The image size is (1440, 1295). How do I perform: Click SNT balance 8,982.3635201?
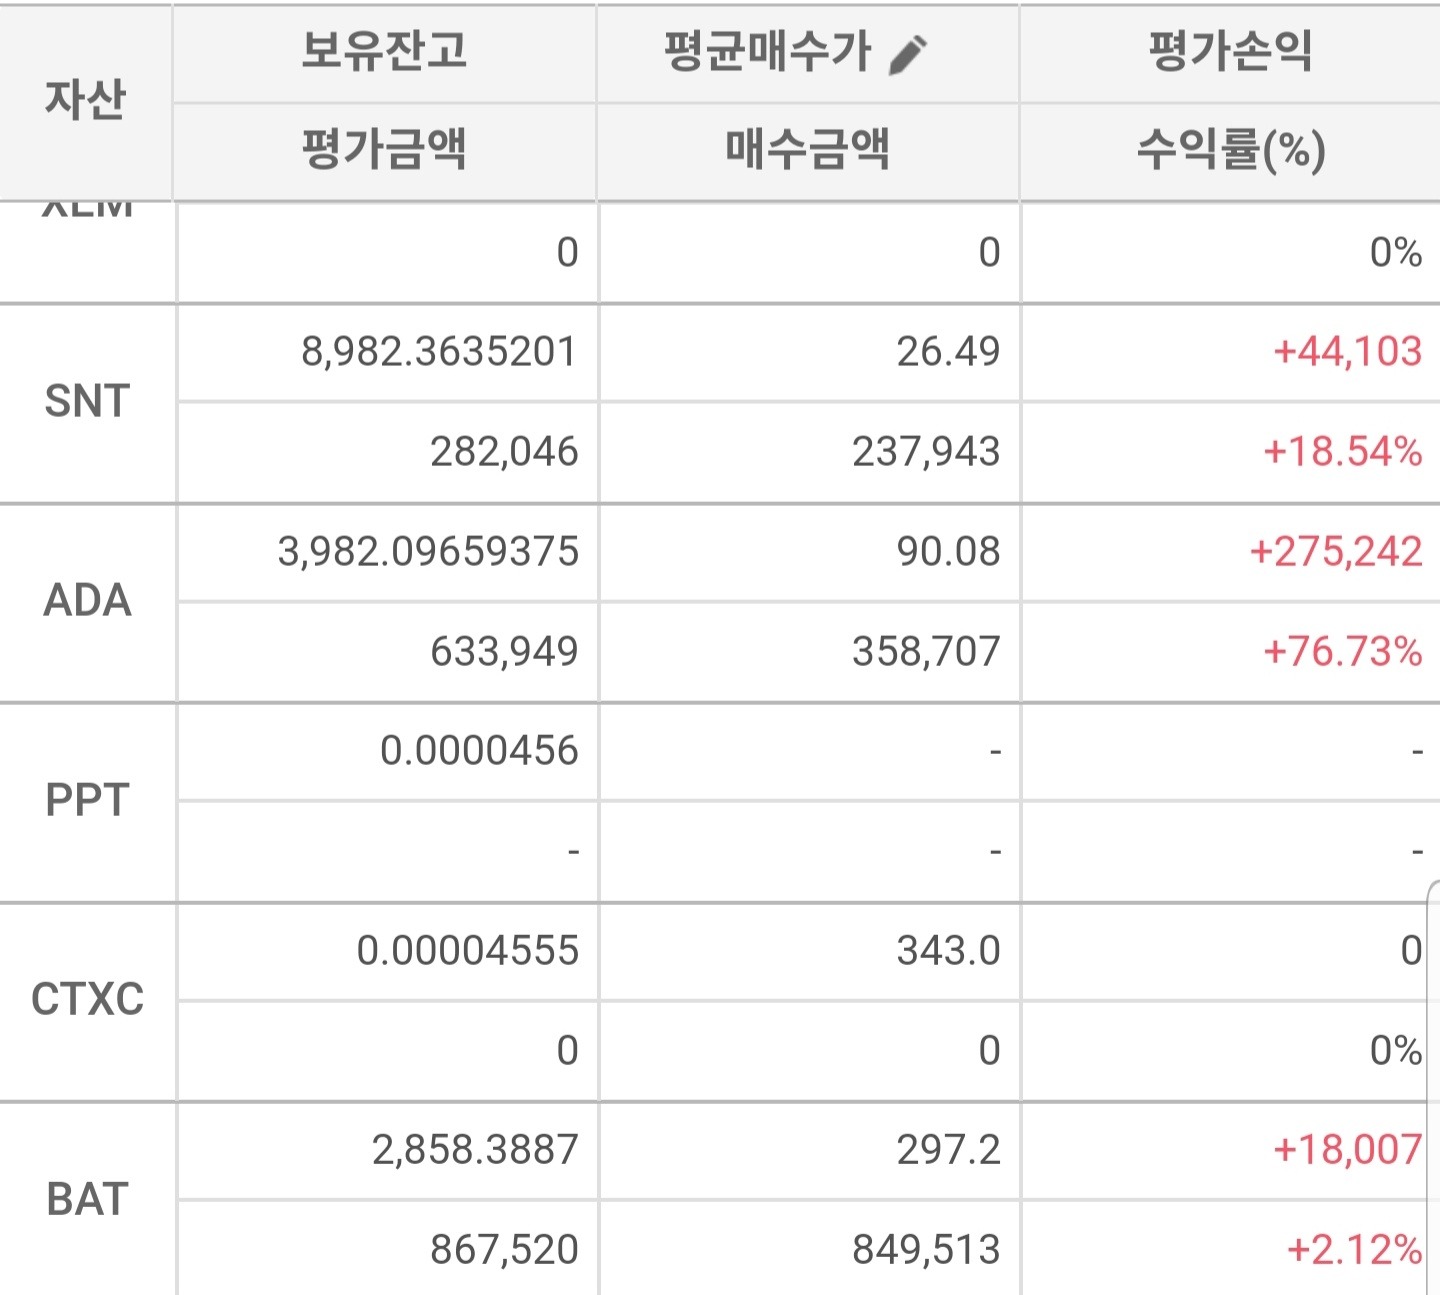437,351
